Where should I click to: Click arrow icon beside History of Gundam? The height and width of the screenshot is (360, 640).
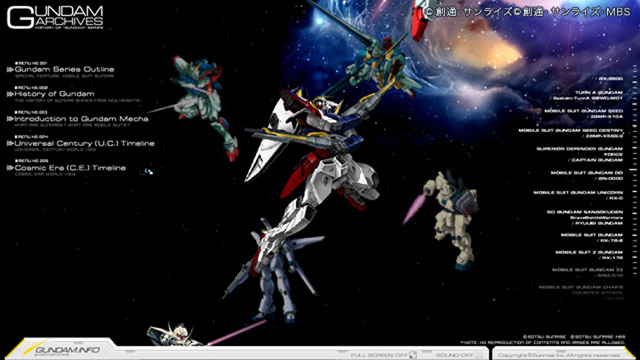pyautogui.click(x=10, y=94)
